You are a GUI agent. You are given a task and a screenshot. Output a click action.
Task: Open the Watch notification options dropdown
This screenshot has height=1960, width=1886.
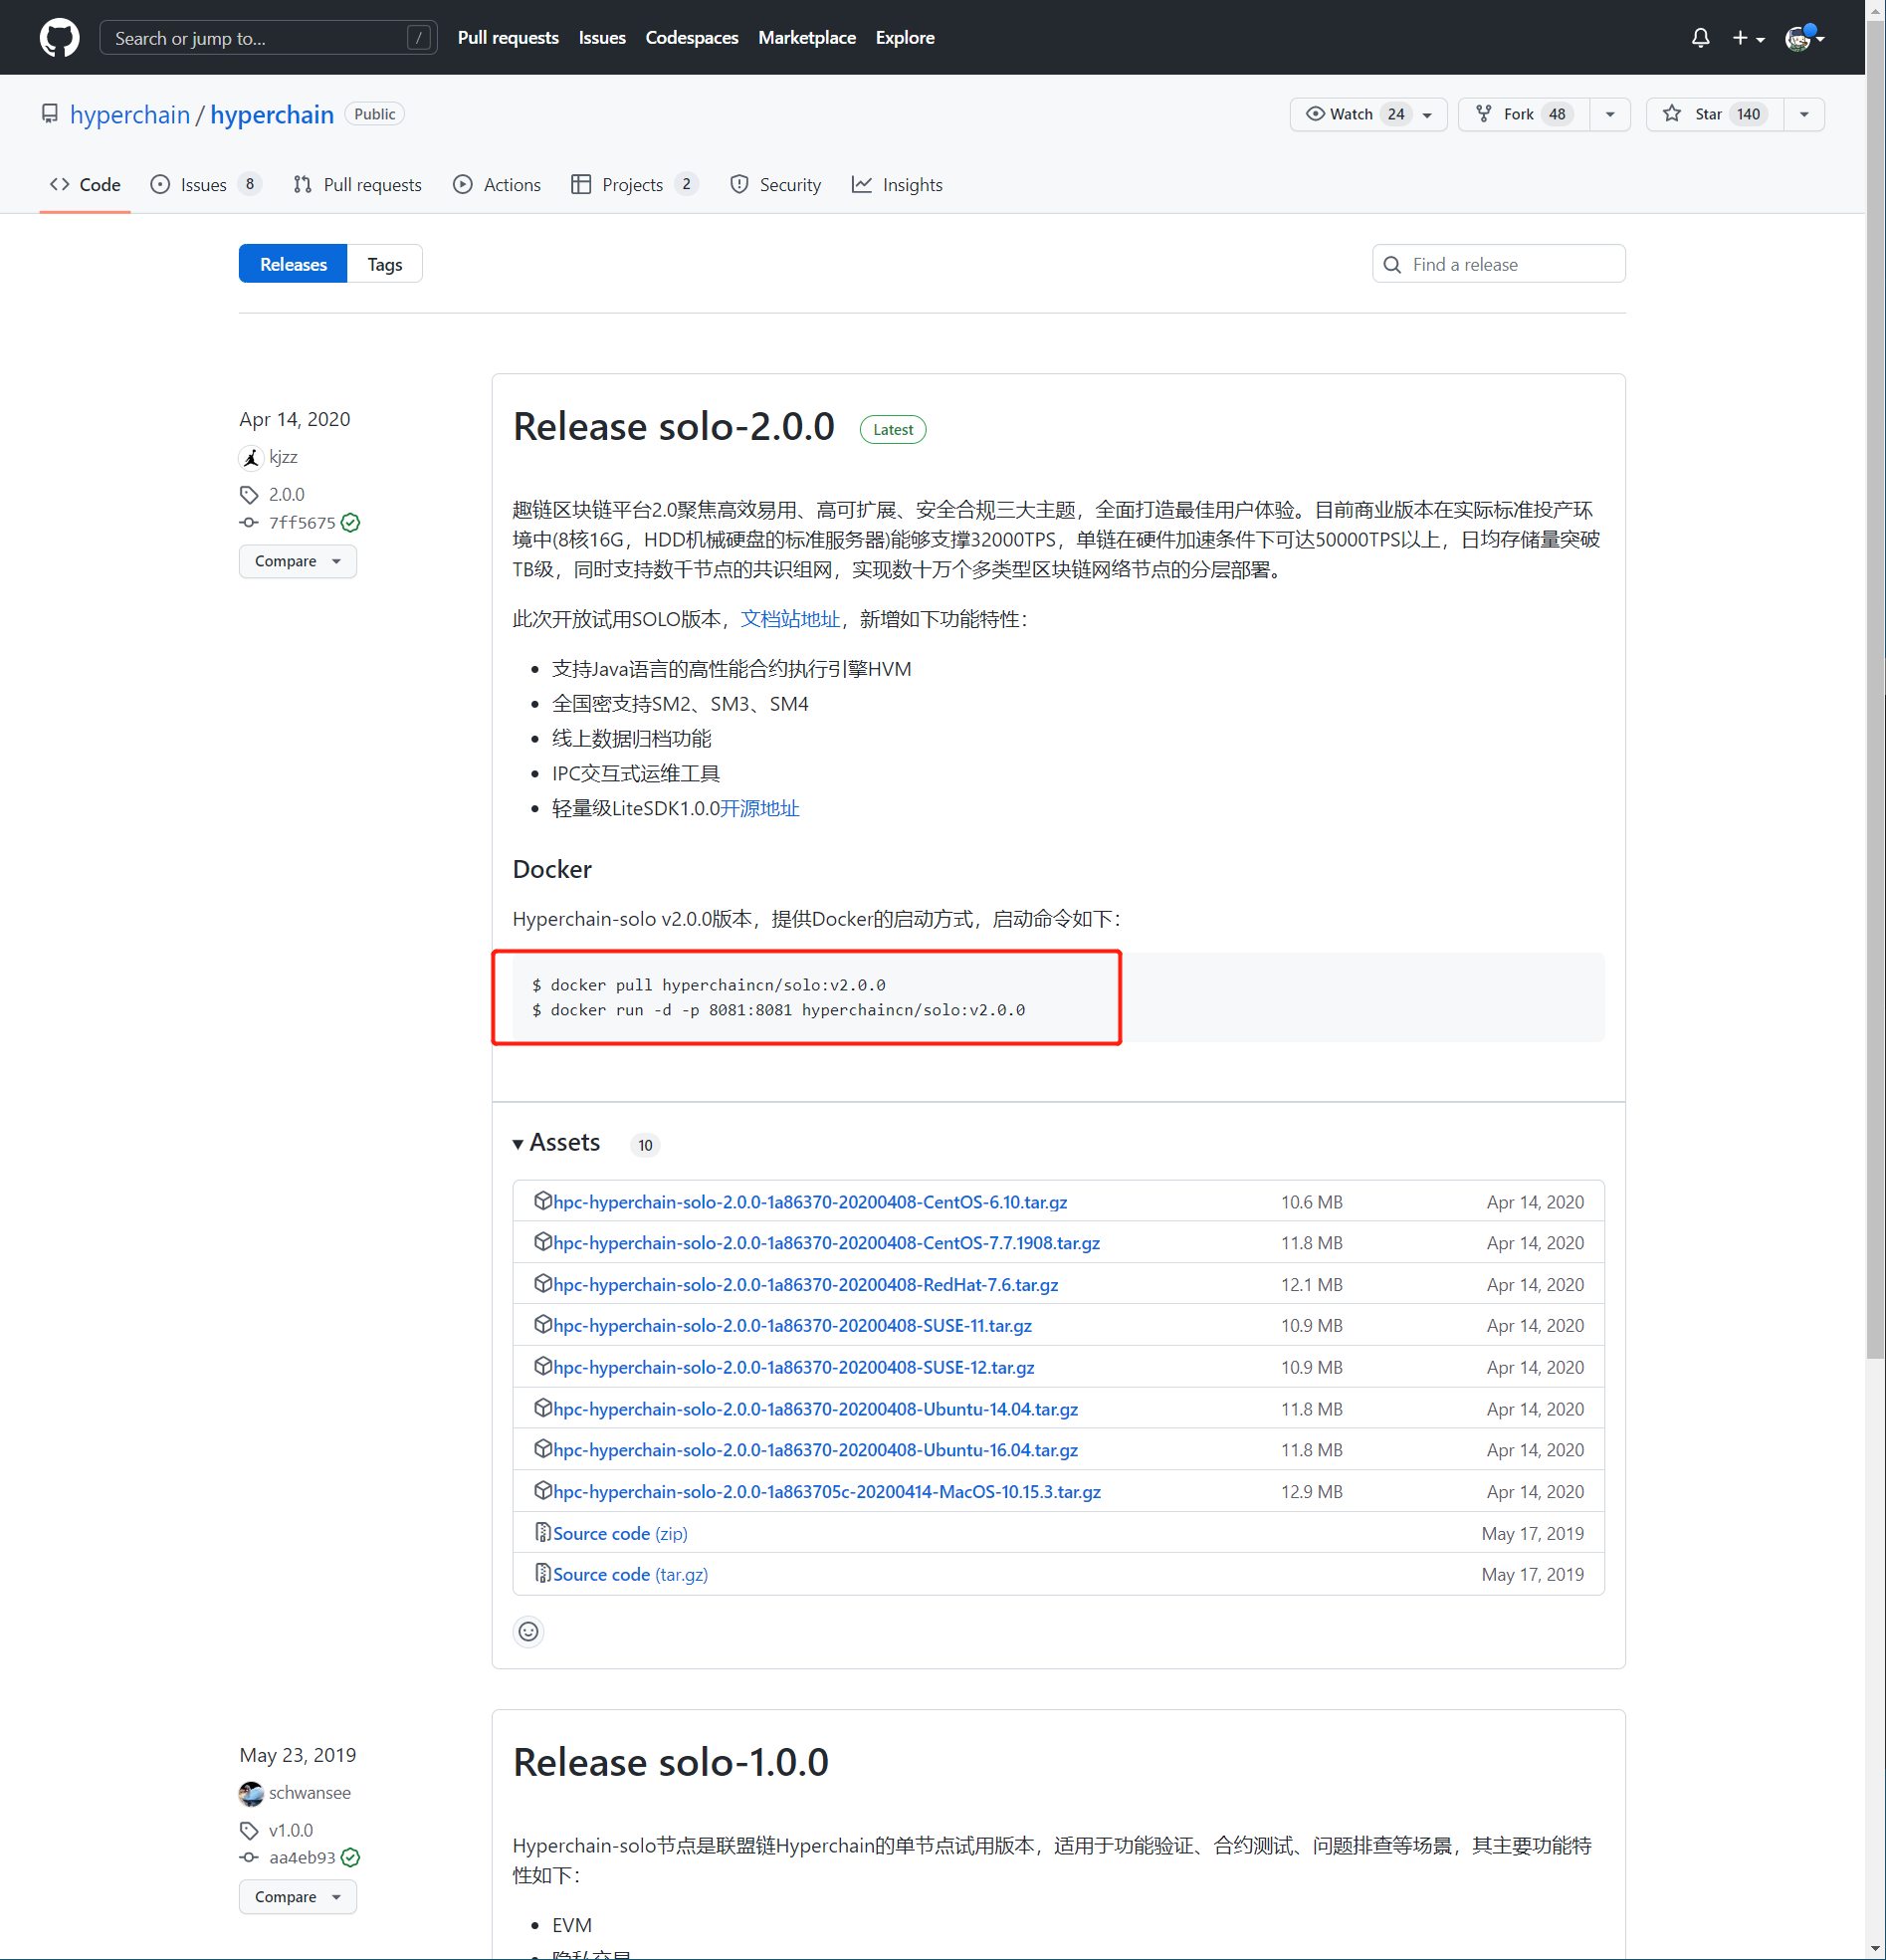click(1428, 114)
